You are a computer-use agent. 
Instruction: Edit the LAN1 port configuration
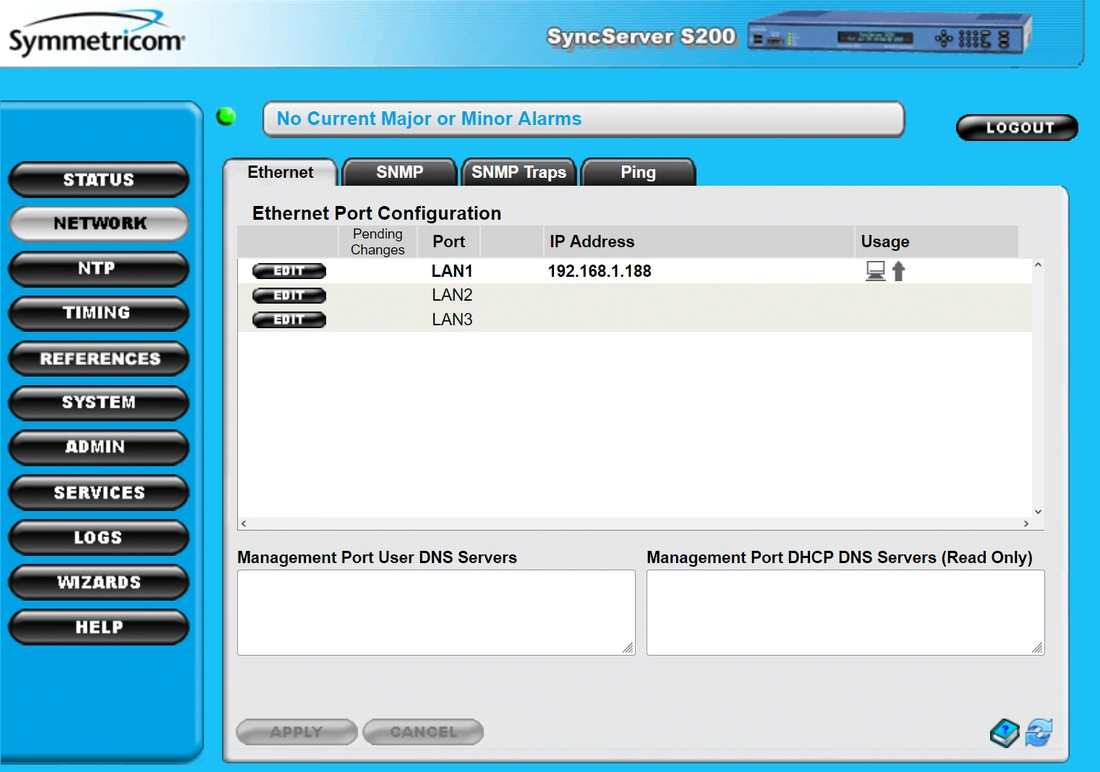point(288,271)
